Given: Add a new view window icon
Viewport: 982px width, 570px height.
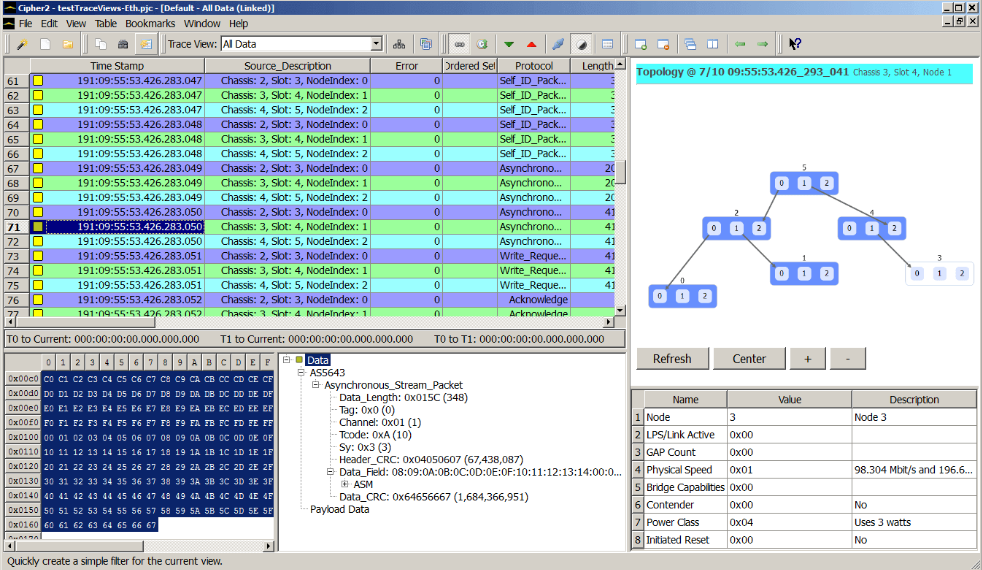Looking at the screenshot, I should pyautogui.click(x=641, y=44).
